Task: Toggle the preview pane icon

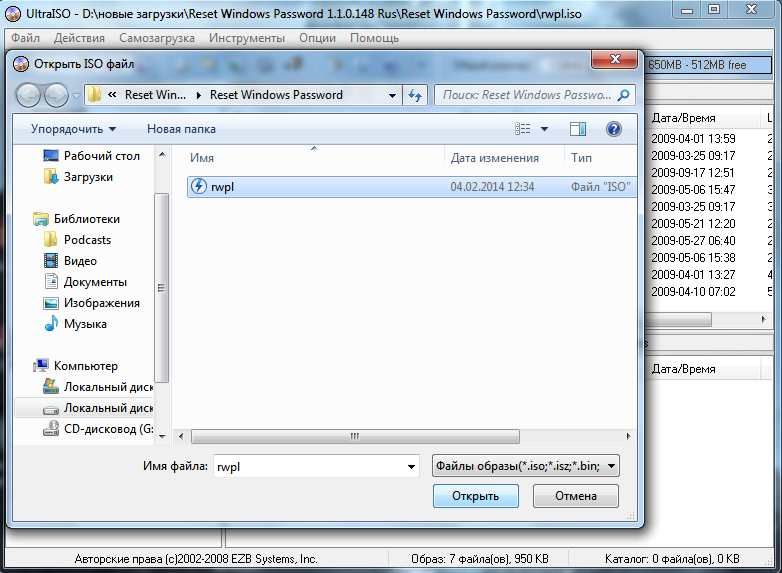Action: pyautogui.click(x=578, y=129)
